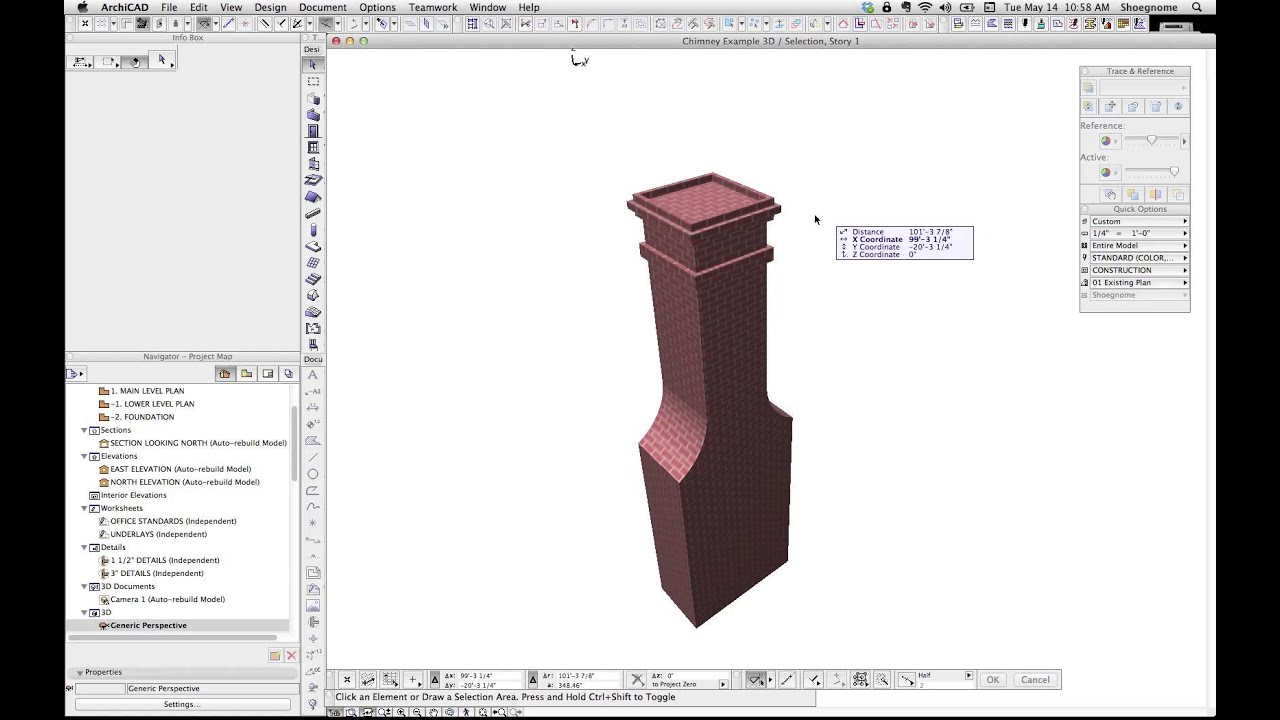Adjust the Reference intensity slider
Viewport: 1280px width, 720px height.
pos(1152,141)
